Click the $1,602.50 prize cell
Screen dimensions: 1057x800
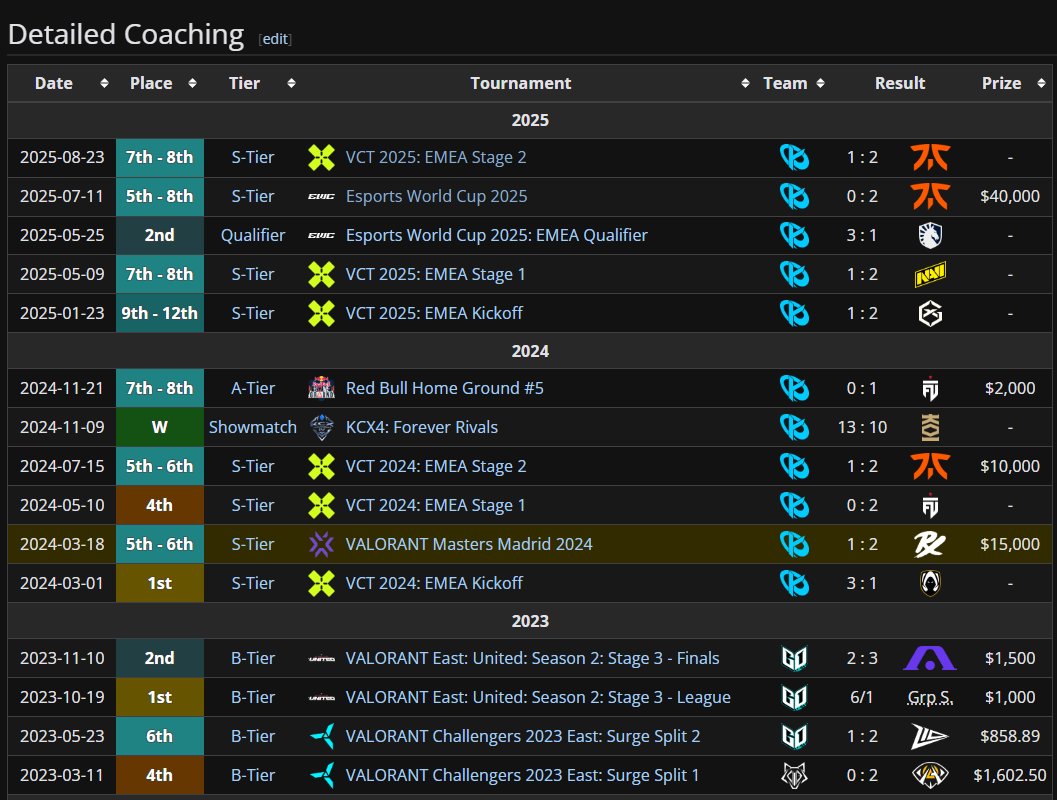[1010, 775]
